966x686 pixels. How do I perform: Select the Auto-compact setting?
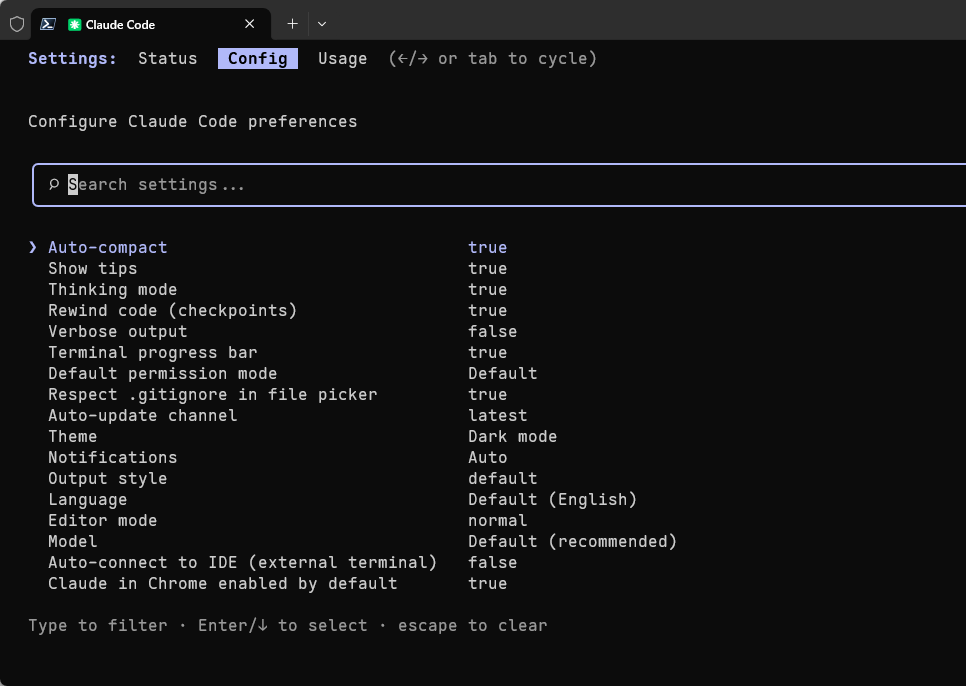(x=108, y=247)
